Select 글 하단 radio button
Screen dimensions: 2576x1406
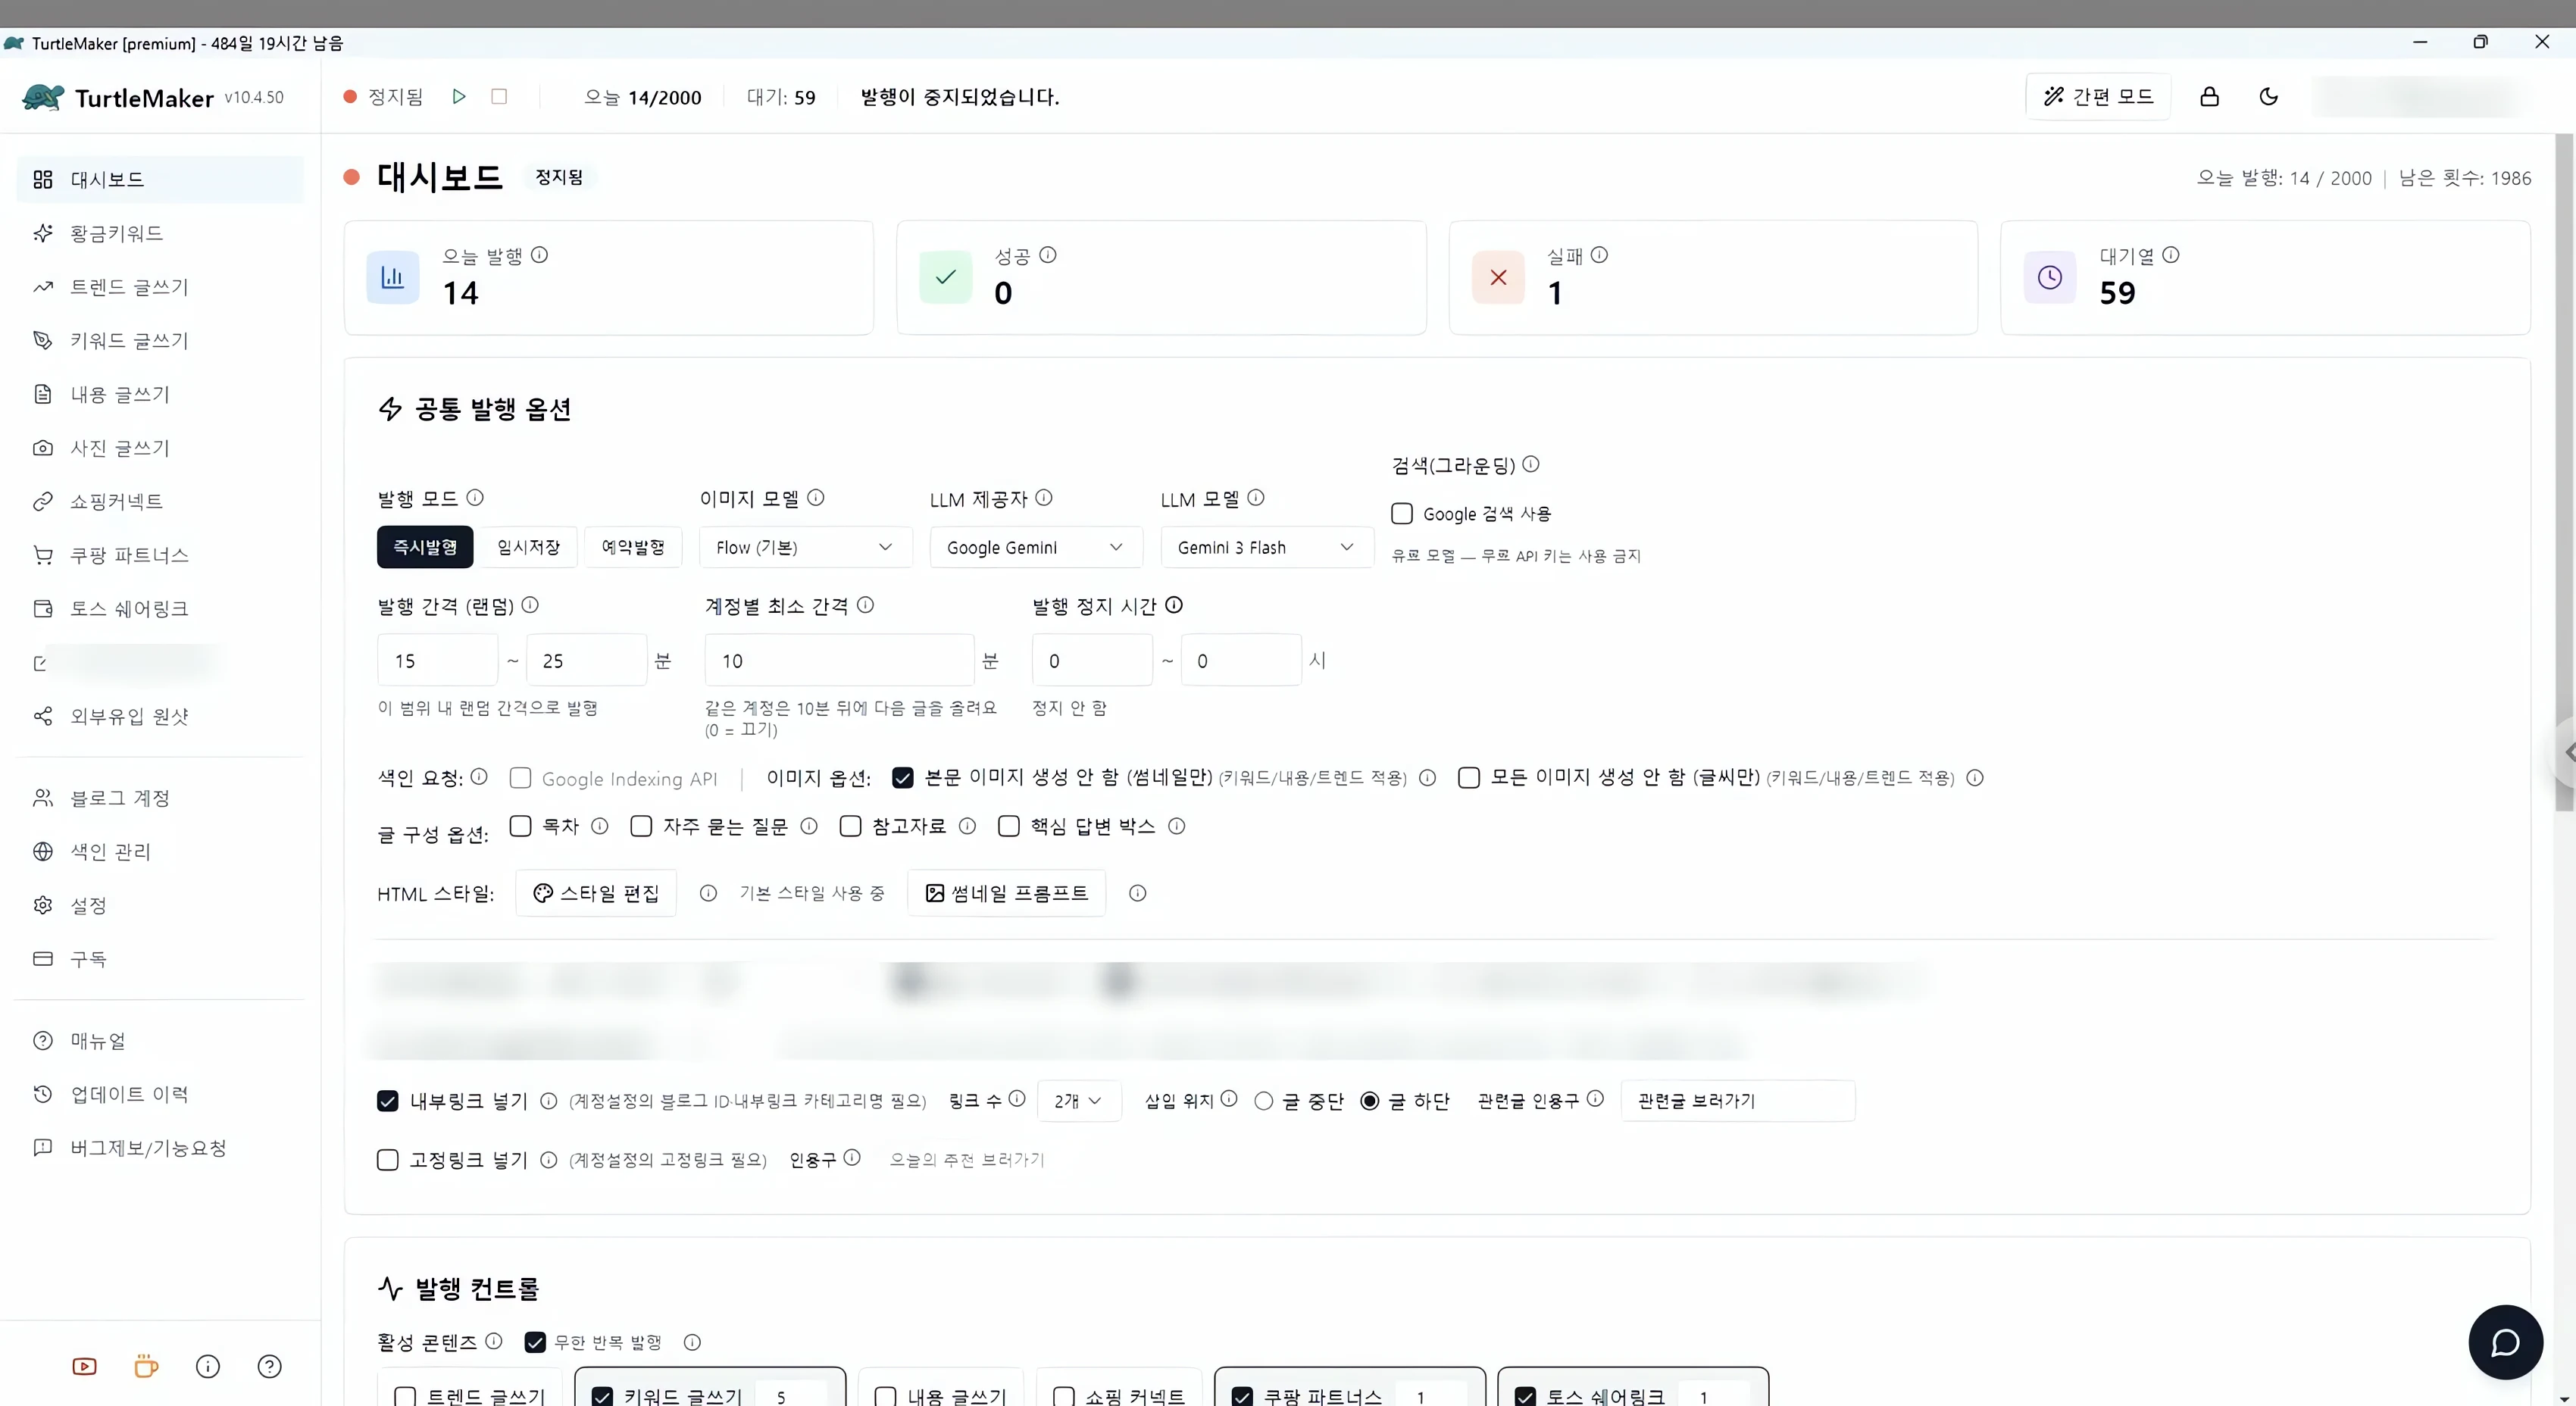click(1369, 1100)
